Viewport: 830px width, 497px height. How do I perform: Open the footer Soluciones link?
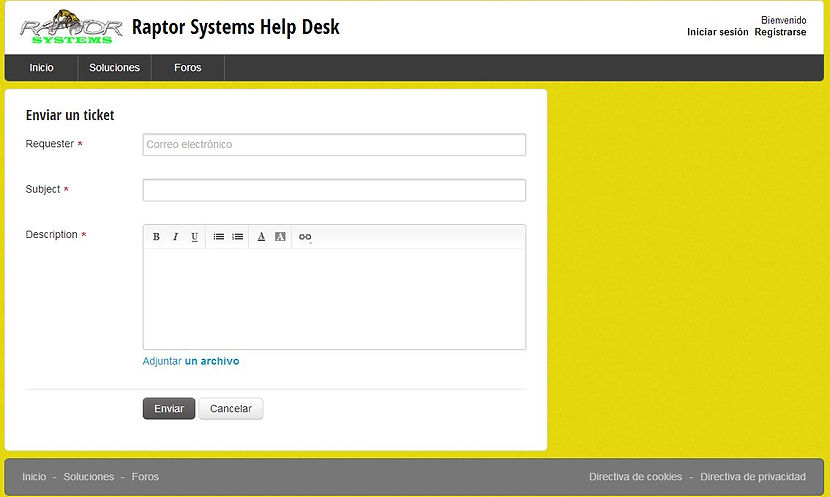click(x=88, y=477)
